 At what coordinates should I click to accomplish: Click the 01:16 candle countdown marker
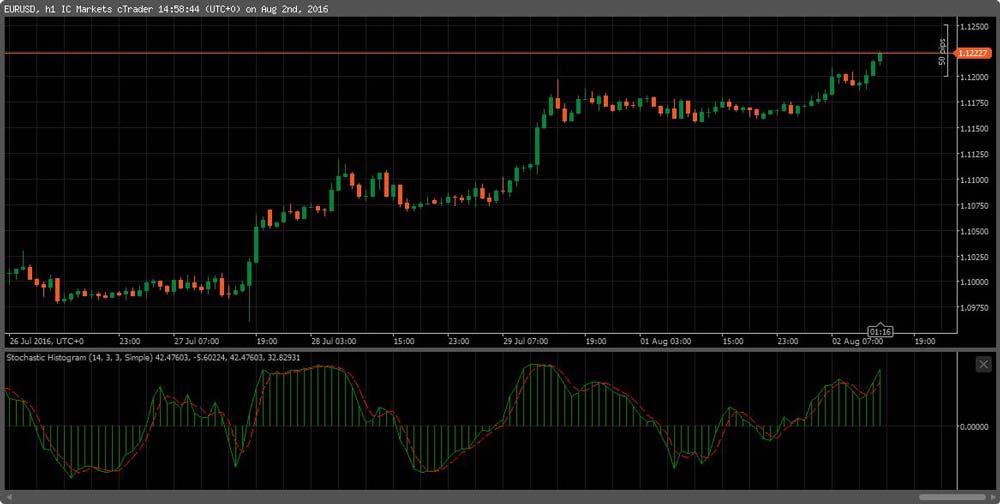pyautogui.click(x=880, y=331)
